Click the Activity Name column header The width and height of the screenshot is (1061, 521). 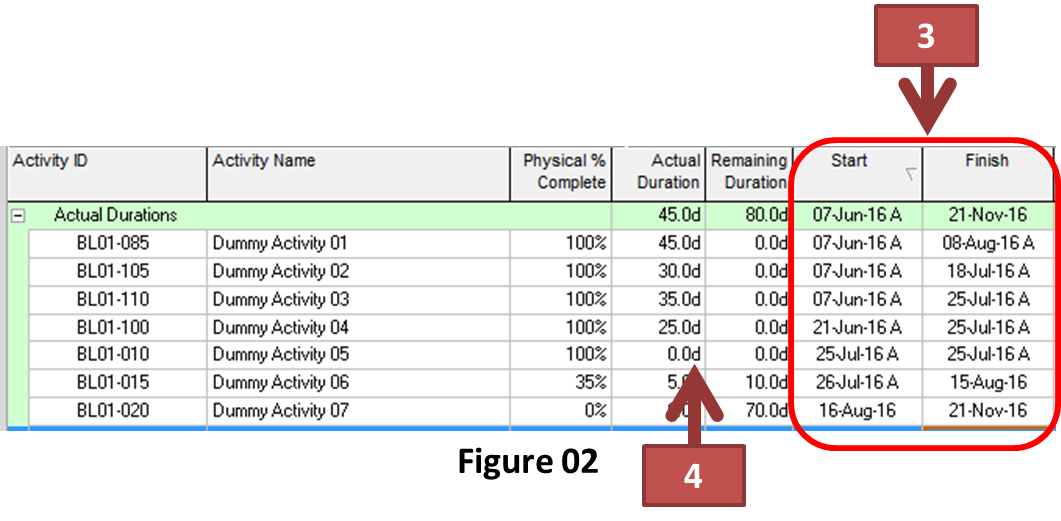(x=358, y=174)
